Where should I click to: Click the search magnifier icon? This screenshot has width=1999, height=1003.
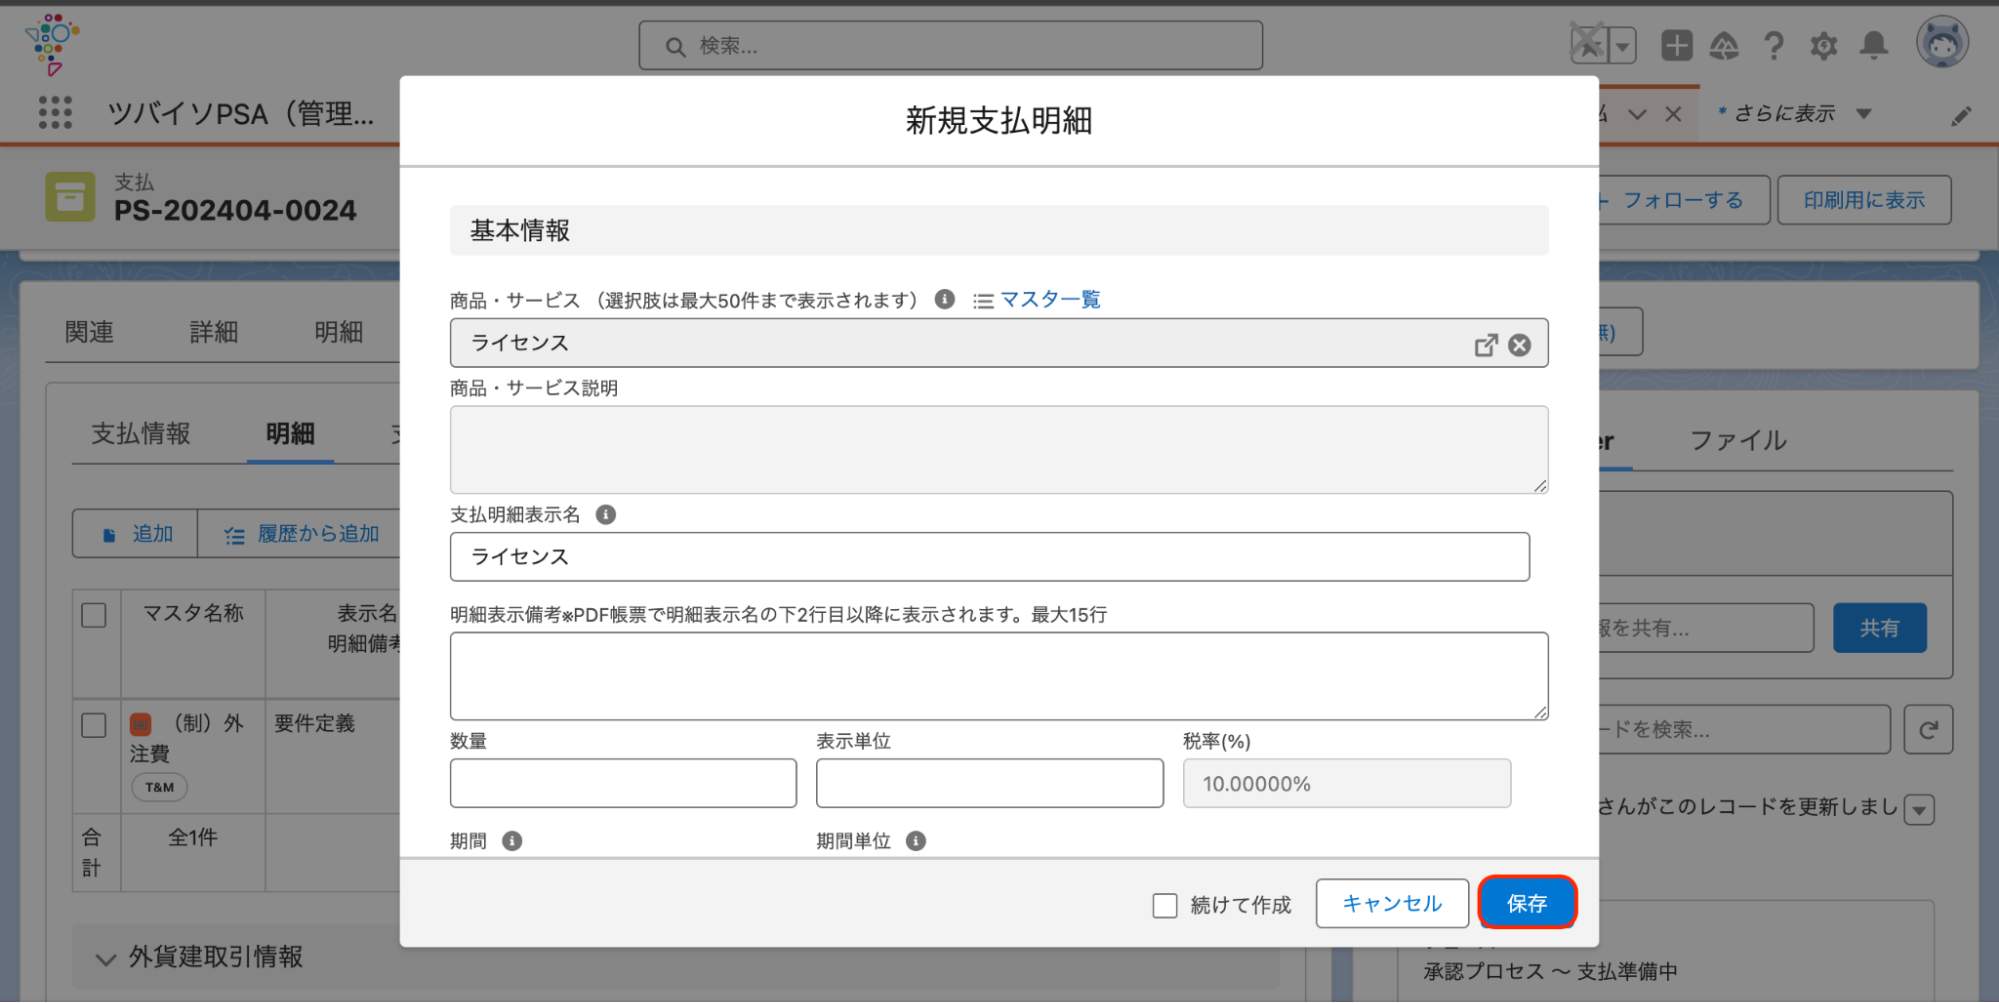[x=675, y=47]
